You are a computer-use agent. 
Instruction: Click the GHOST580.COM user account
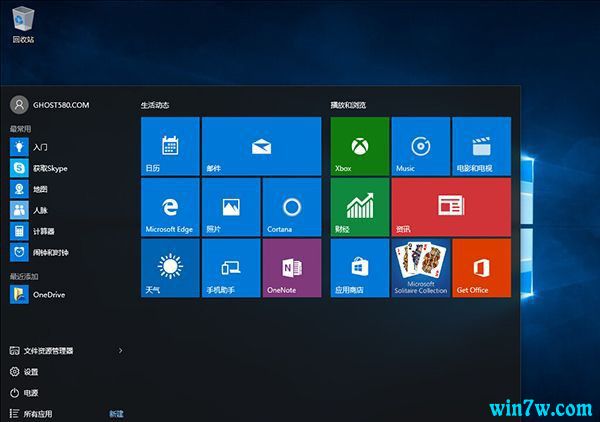pyautogui.click(x=50, y=105)
